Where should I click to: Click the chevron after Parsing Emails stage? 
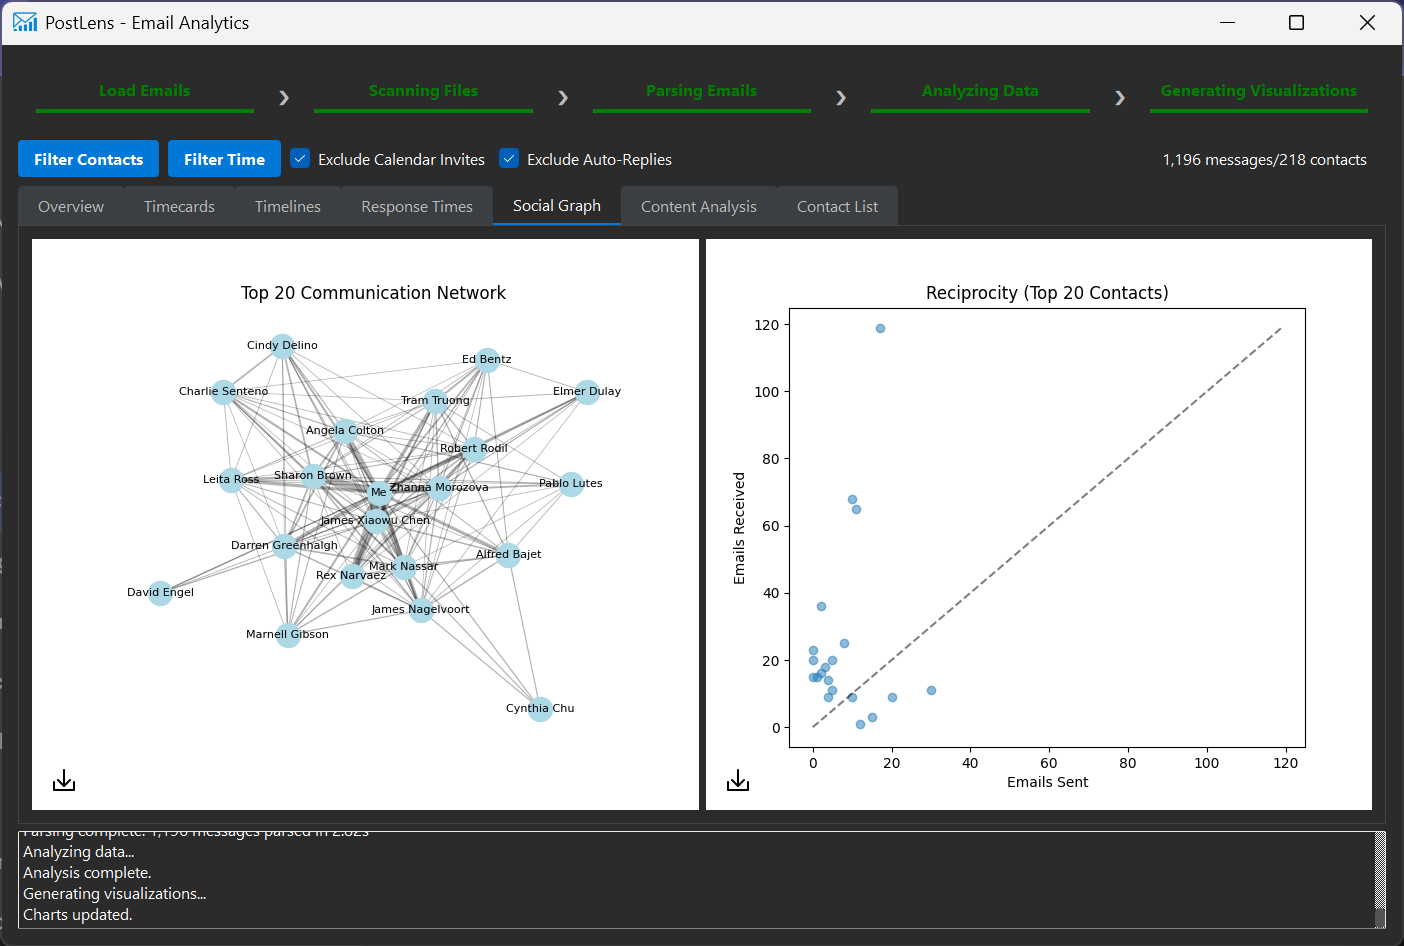coord(841,97)
